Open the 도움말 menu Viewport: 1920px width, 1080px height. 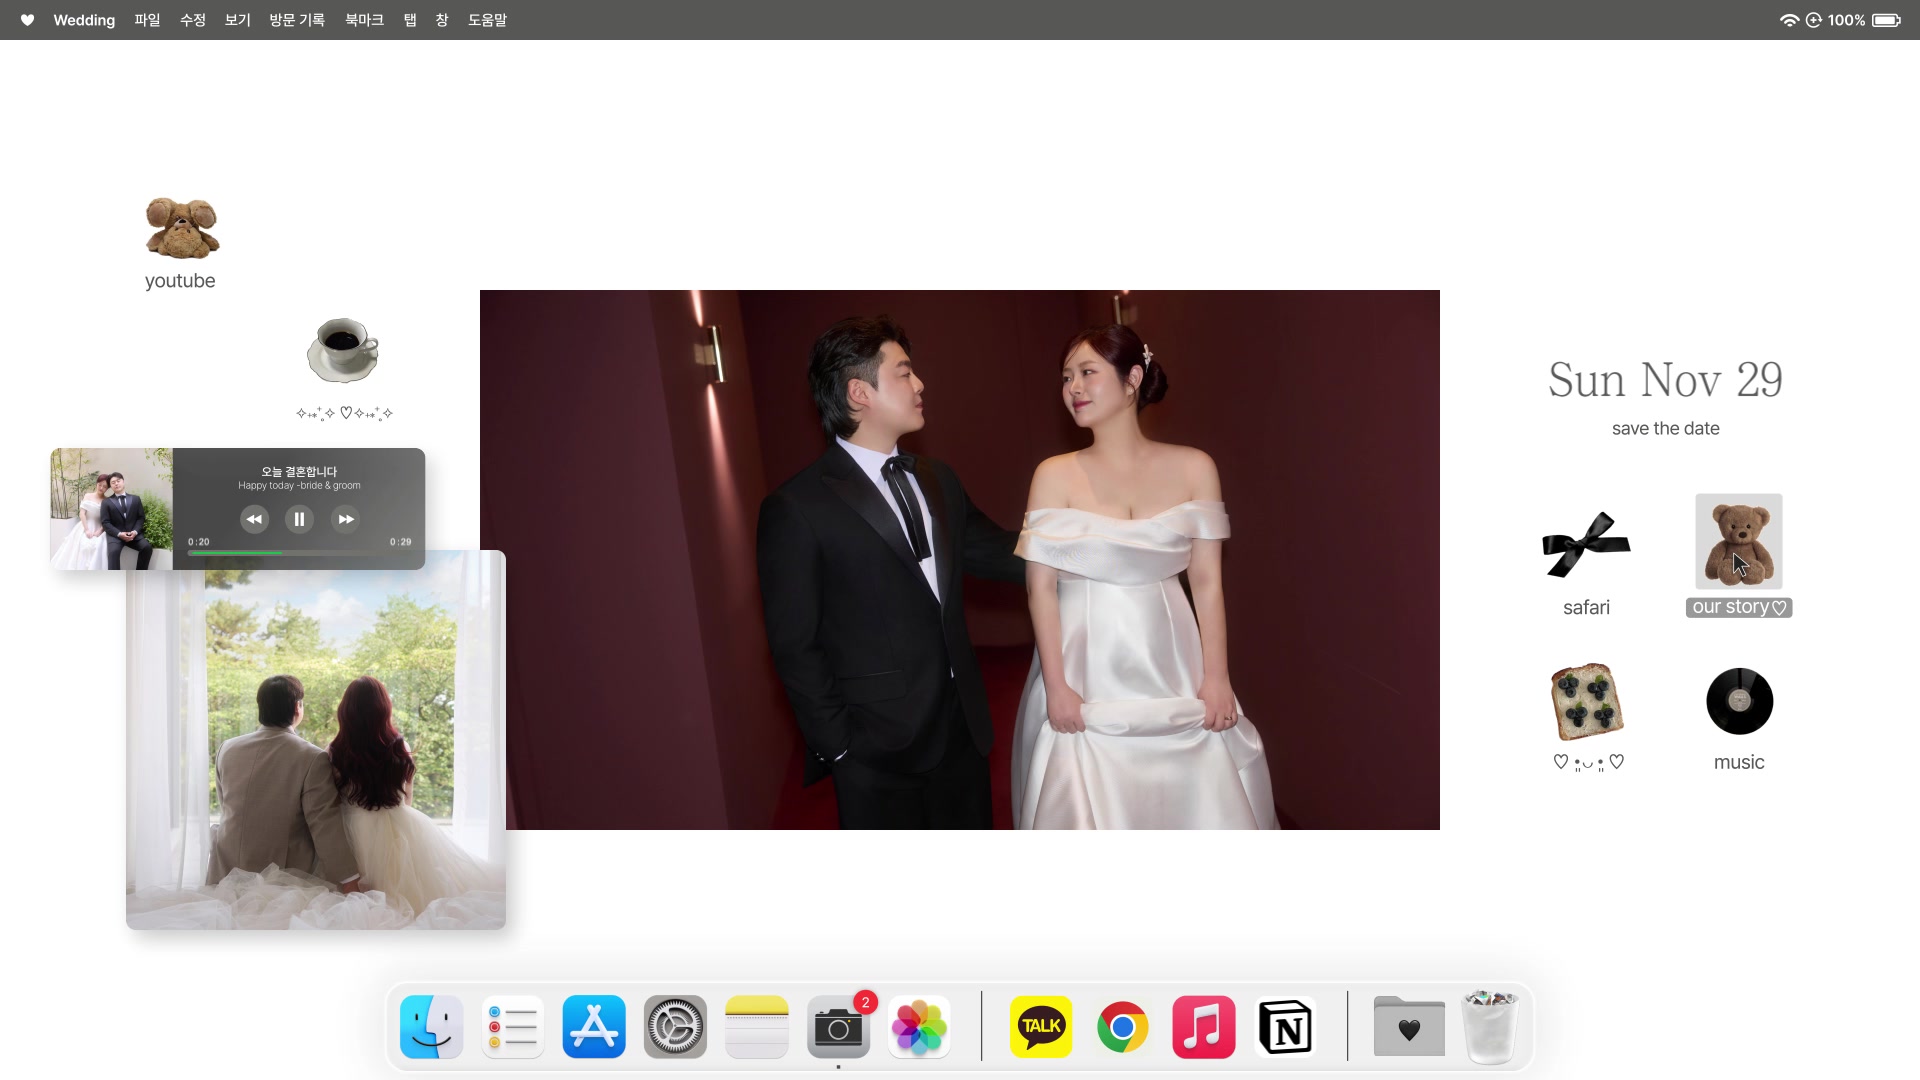pyautogui.click(x=487, y=20)
